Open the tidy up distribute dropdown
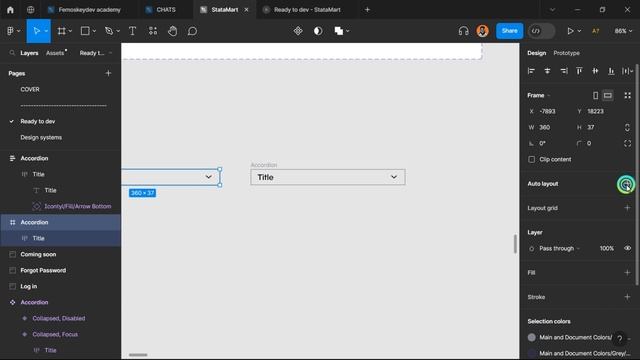This screenshot has height=360, width=640. click(x=627, y=71)
